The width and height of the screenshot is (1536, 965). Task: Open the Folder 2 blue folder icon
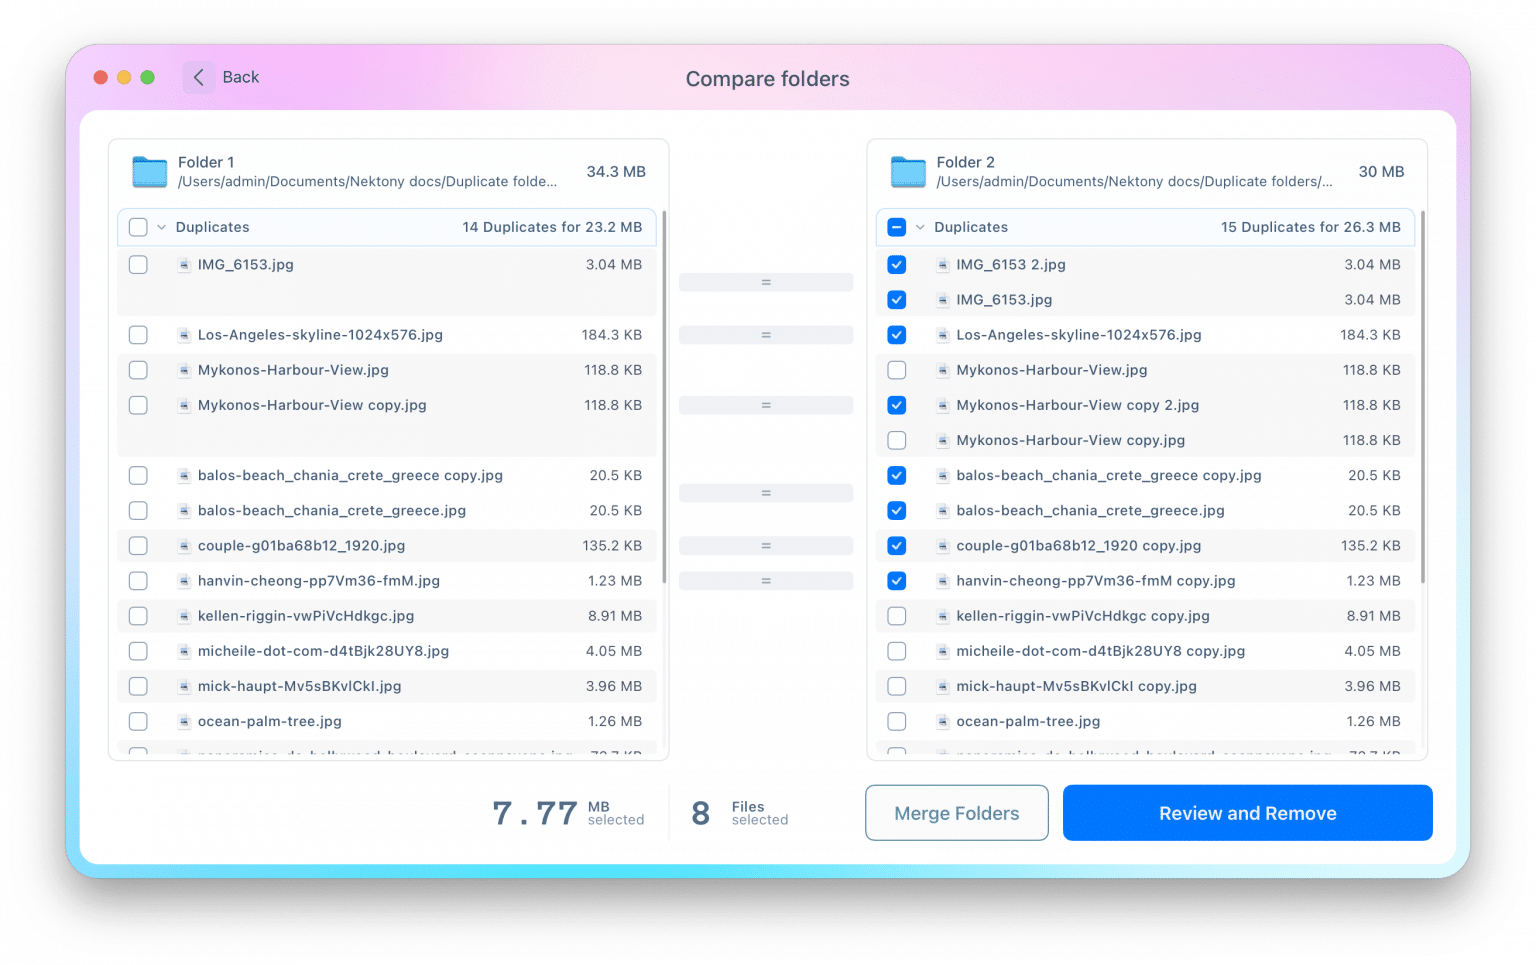[x=907, y=171]
